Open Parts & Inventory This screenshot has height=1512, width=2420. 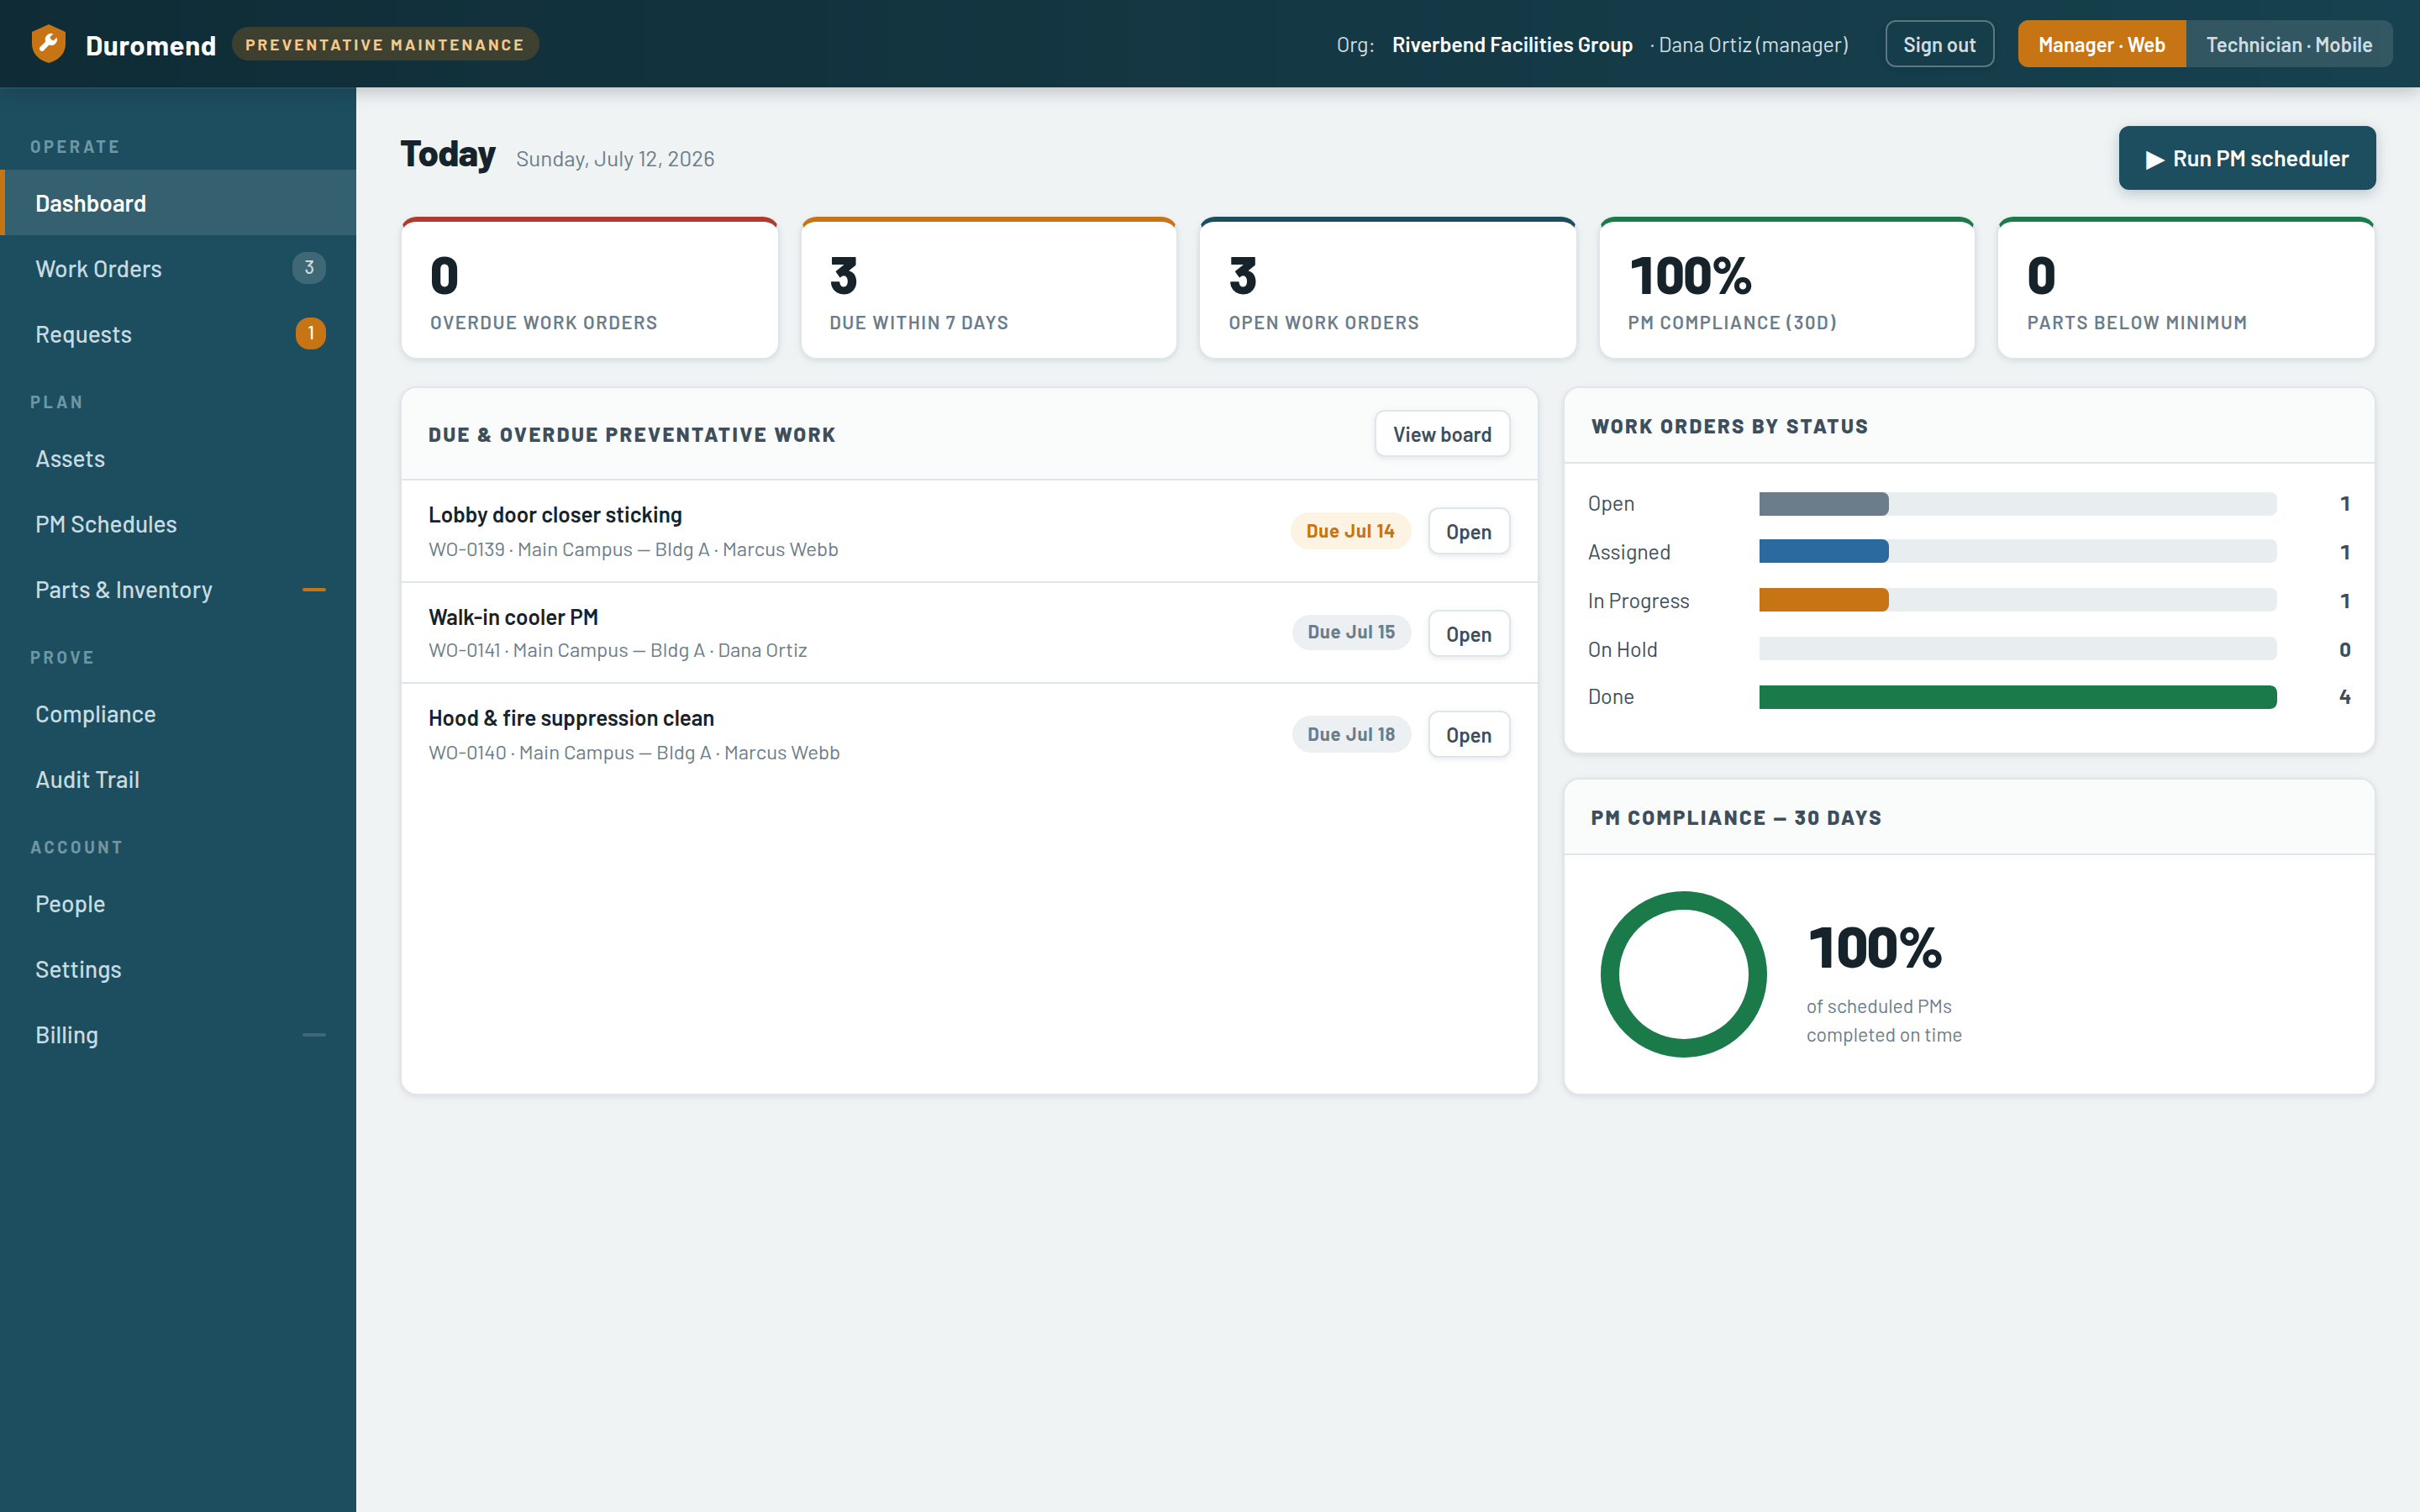178,590
